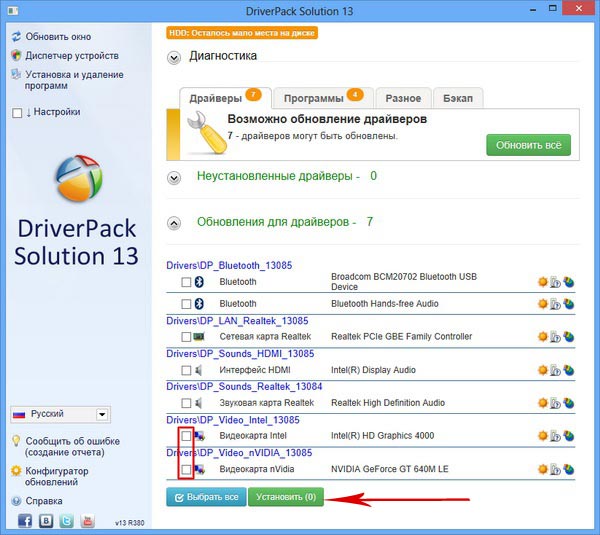
Task: Check the Broadcom BCM20702 Bluetooth USB Device checkbox
Action: (186, 282)
